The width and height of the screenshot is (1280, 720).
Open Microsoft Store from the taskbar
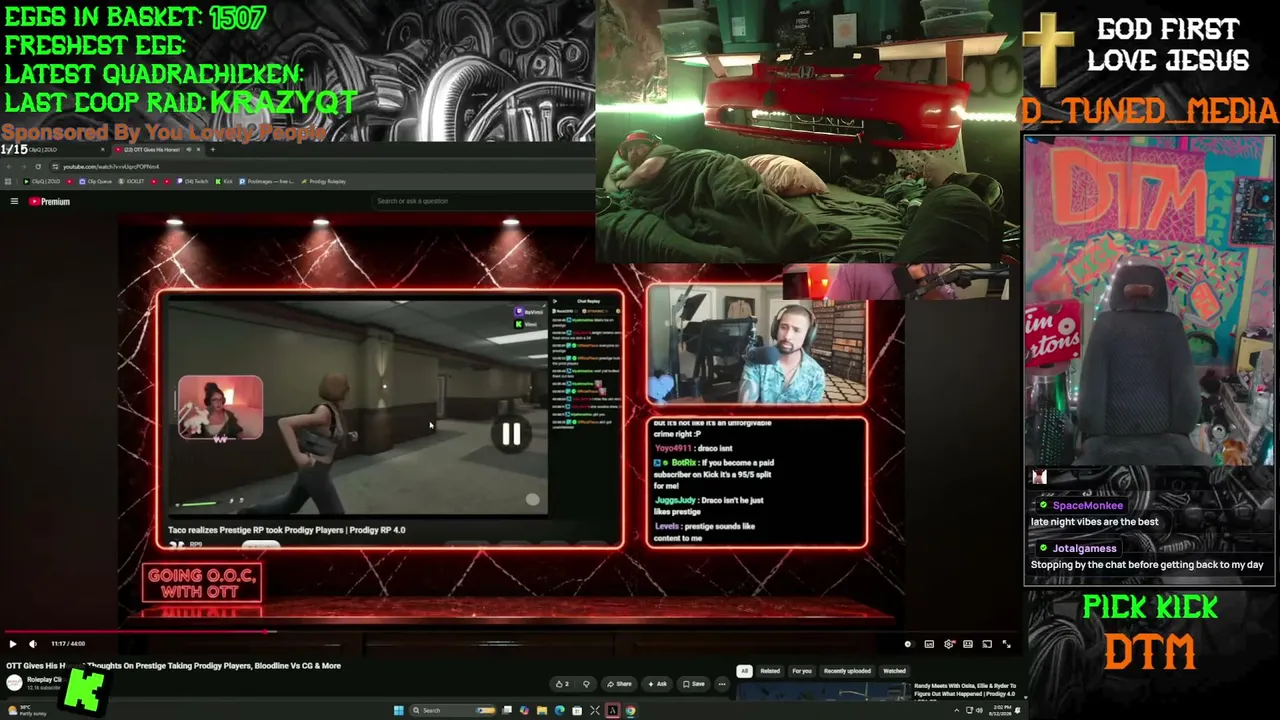pyautogui.click(x=577, y=710)
